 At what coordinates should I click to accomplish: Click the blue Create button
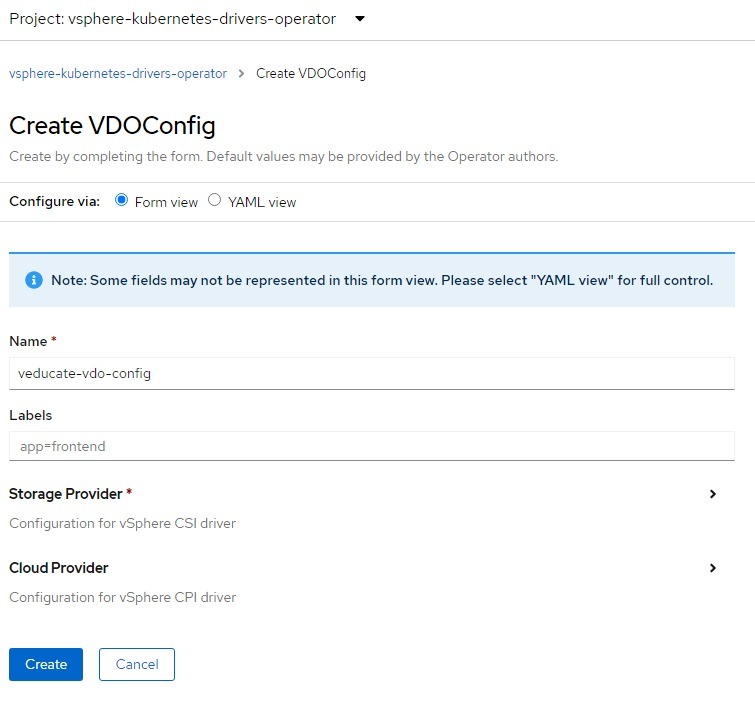pyautogui.click(x=46, y=664)
